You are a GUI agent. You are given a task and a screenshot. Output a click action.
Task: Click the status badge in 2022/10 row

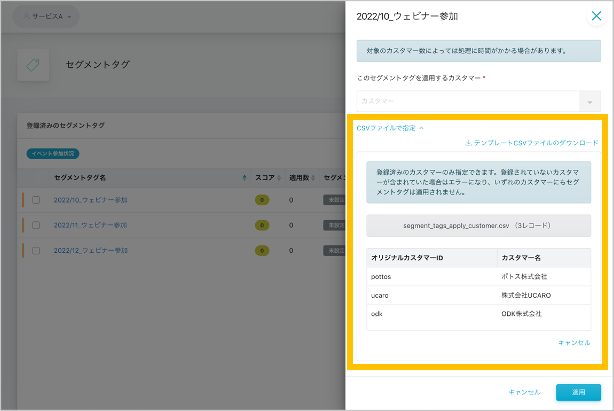coord(334,200)
